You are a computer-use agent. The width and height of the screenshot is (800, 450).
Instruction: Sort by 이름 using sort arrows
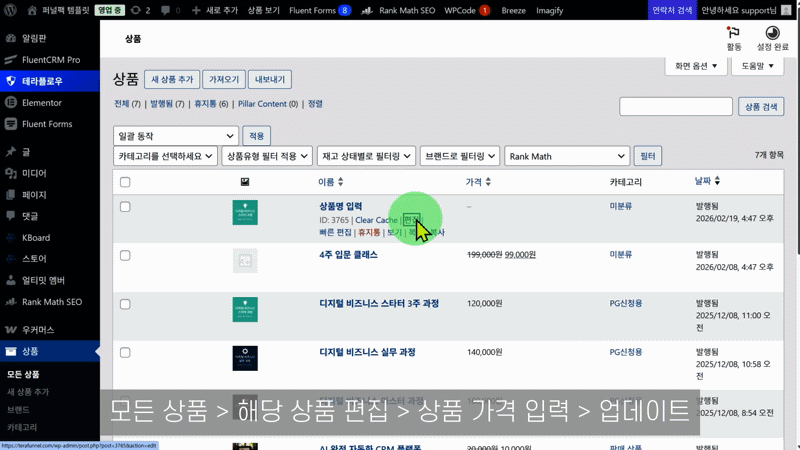(x=340, y=182)
